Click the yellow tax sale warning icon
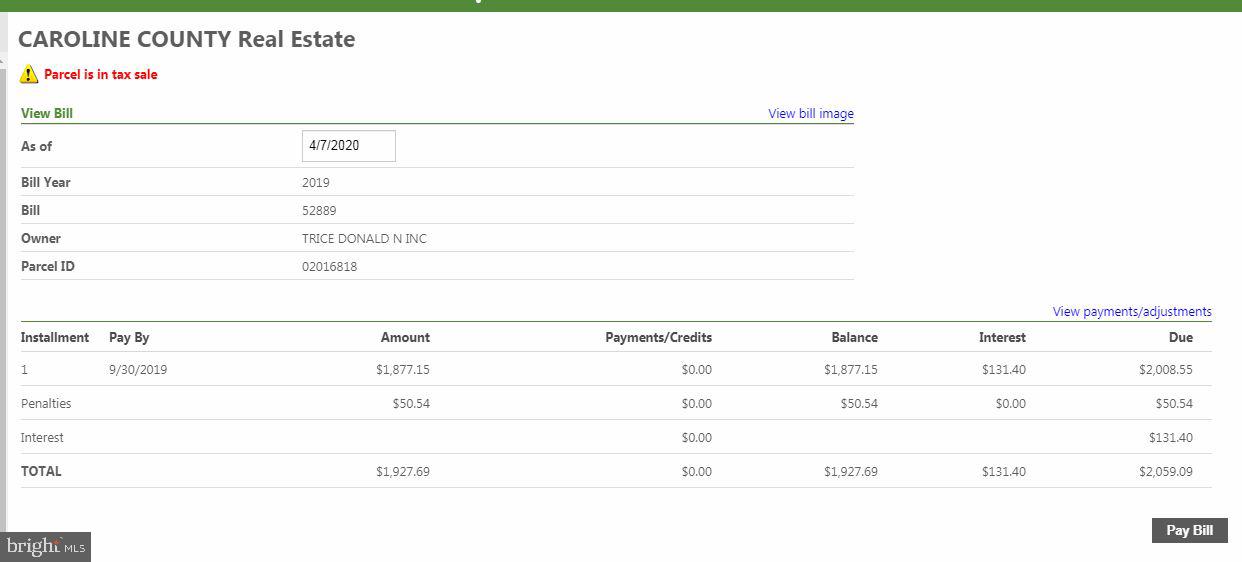The width and height of the screenshot is (1242, 562). 29,74
